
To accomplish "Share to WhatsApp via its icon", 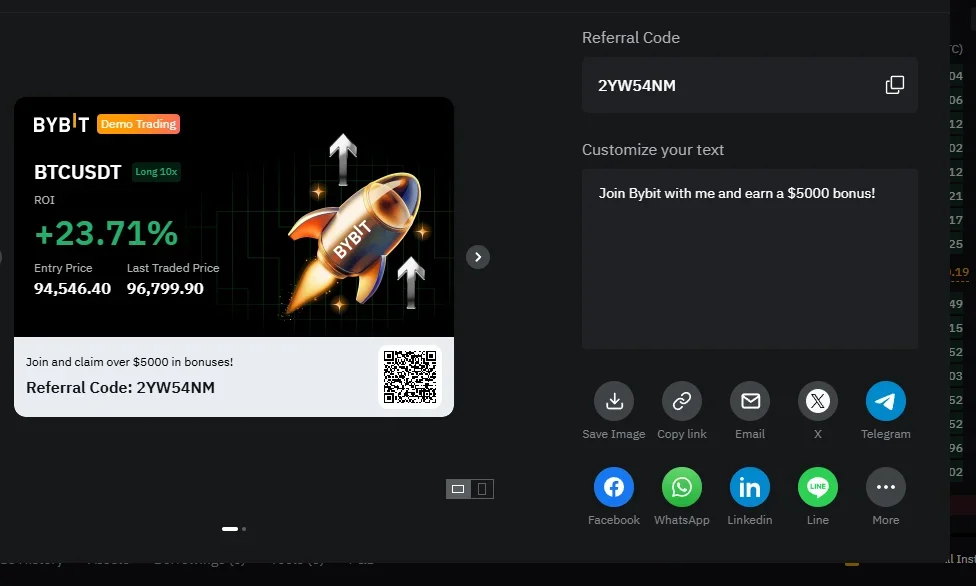I will pyautogui.click(x=682, y=487).
